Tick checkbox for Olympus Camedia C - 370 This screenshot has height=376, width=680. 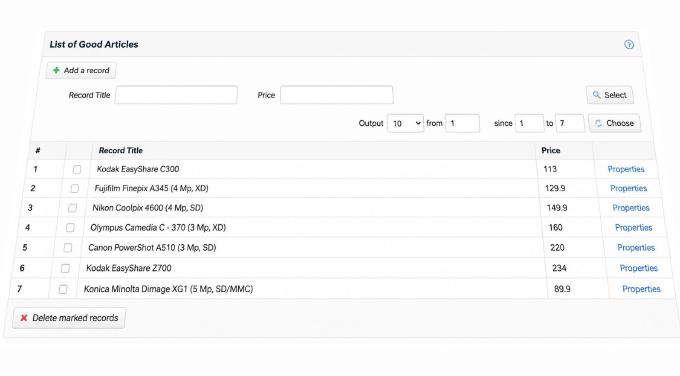click(x=70, y=228)
